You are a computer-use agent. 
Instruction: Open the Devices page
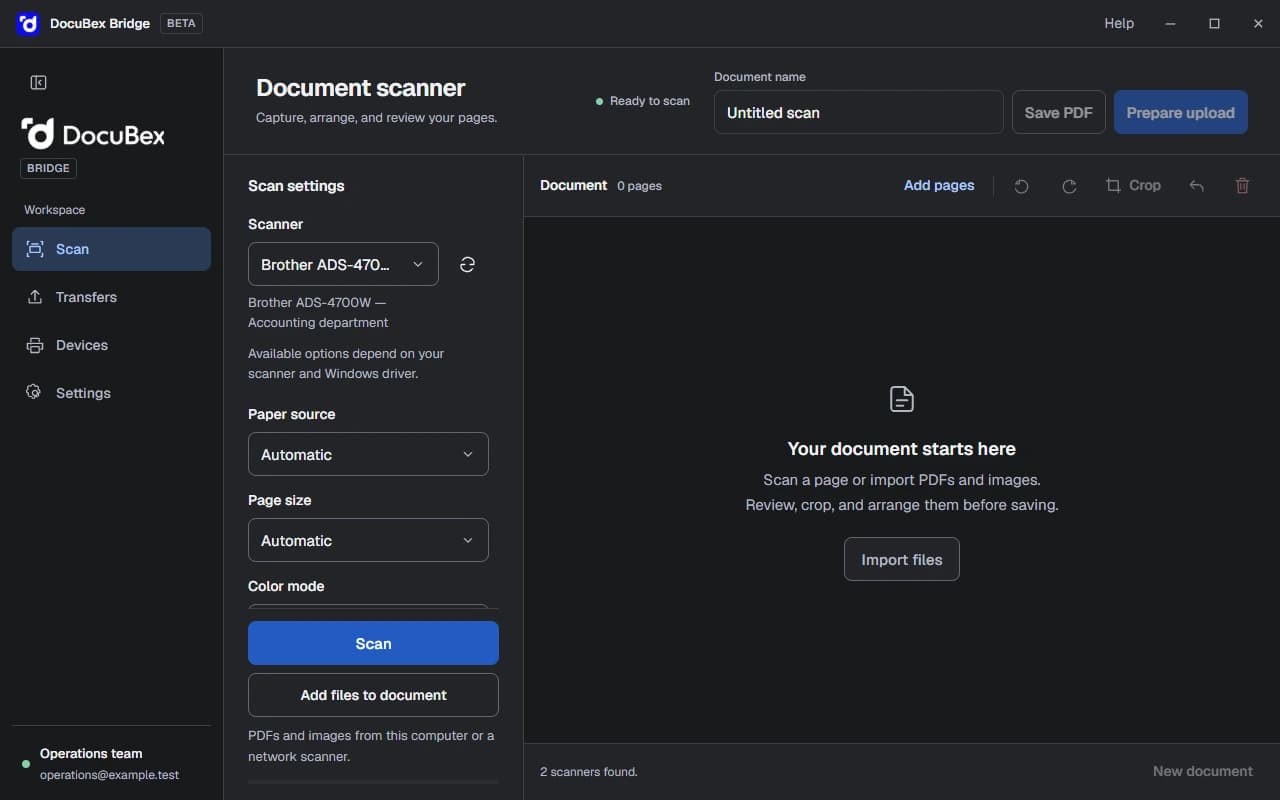tap(112, 345)
